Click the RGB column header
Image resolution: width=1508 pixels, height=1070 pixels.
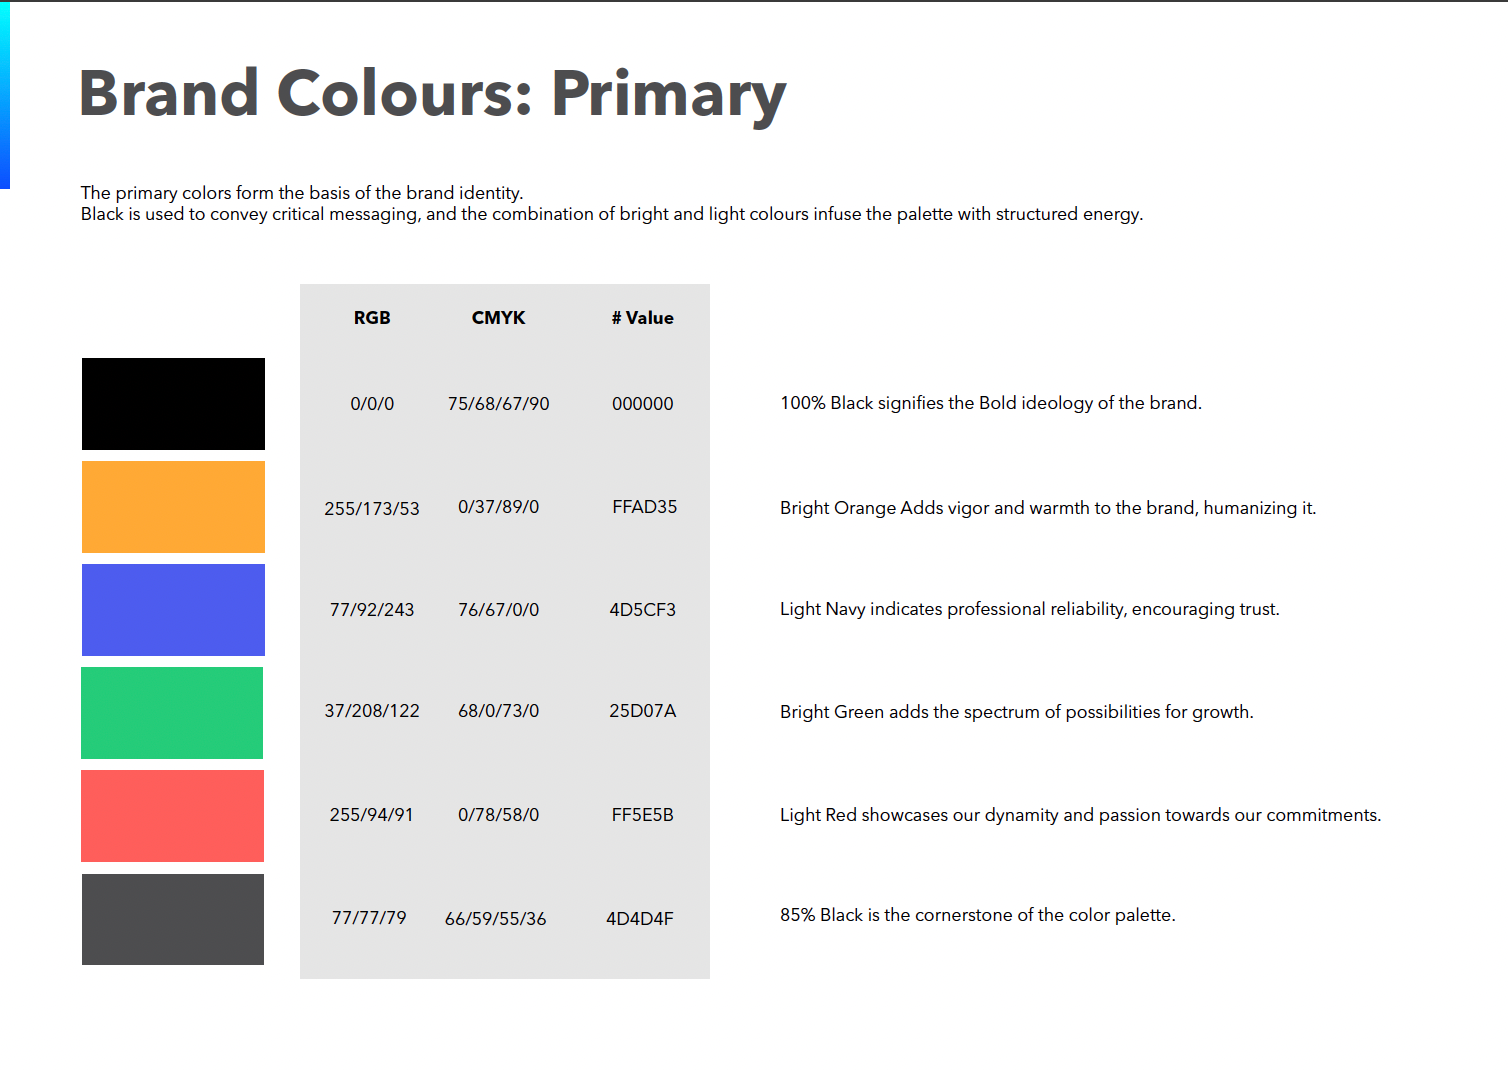tap(372, 318)
